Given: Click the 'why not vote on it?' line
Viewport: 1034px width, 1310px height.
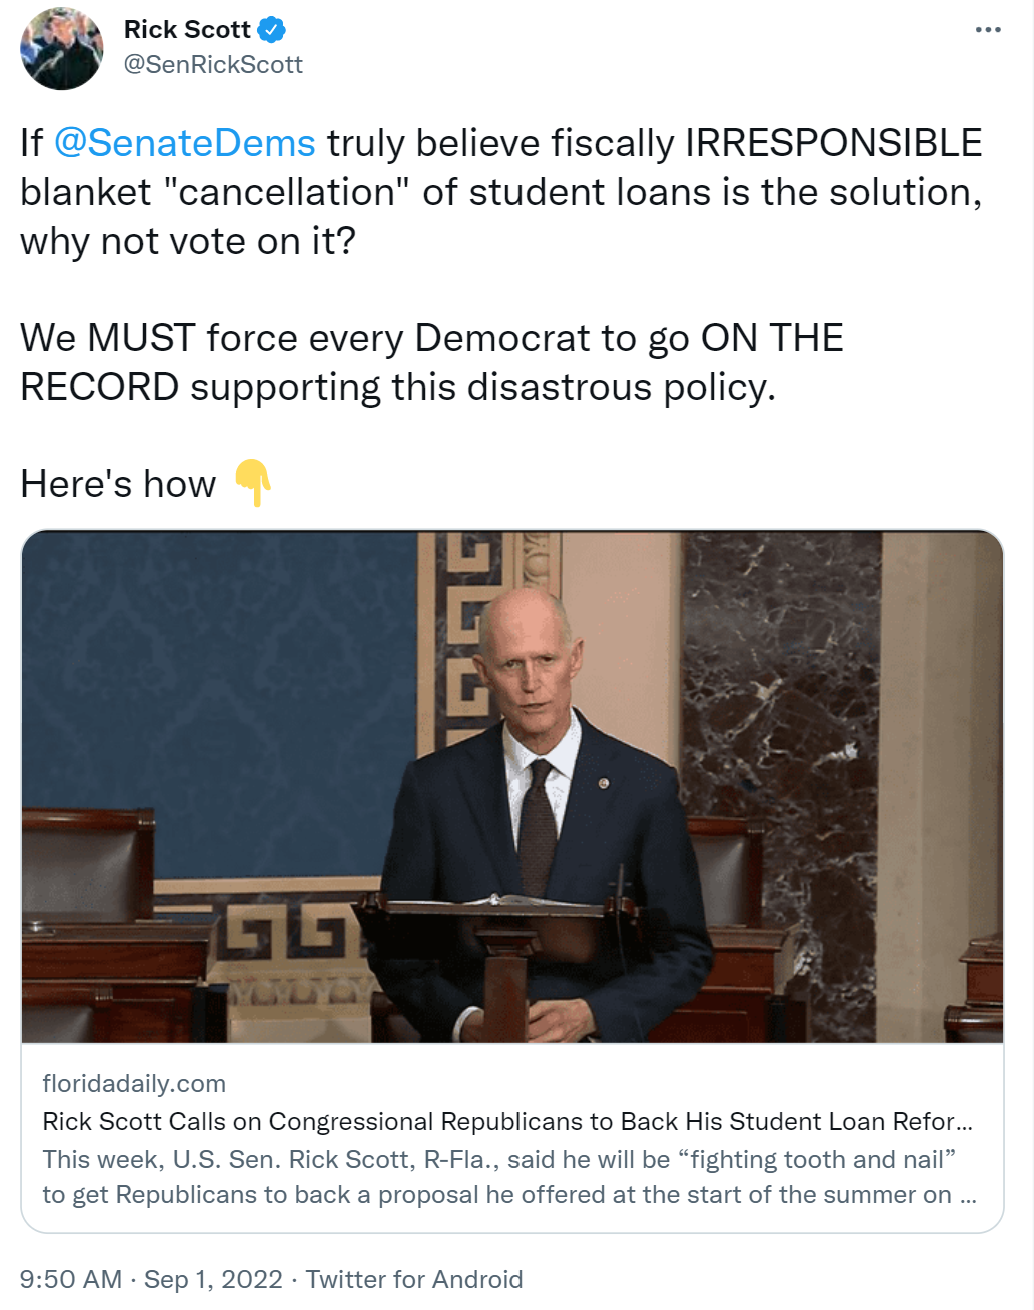Looking at the screenshot, I should point(188,241).
